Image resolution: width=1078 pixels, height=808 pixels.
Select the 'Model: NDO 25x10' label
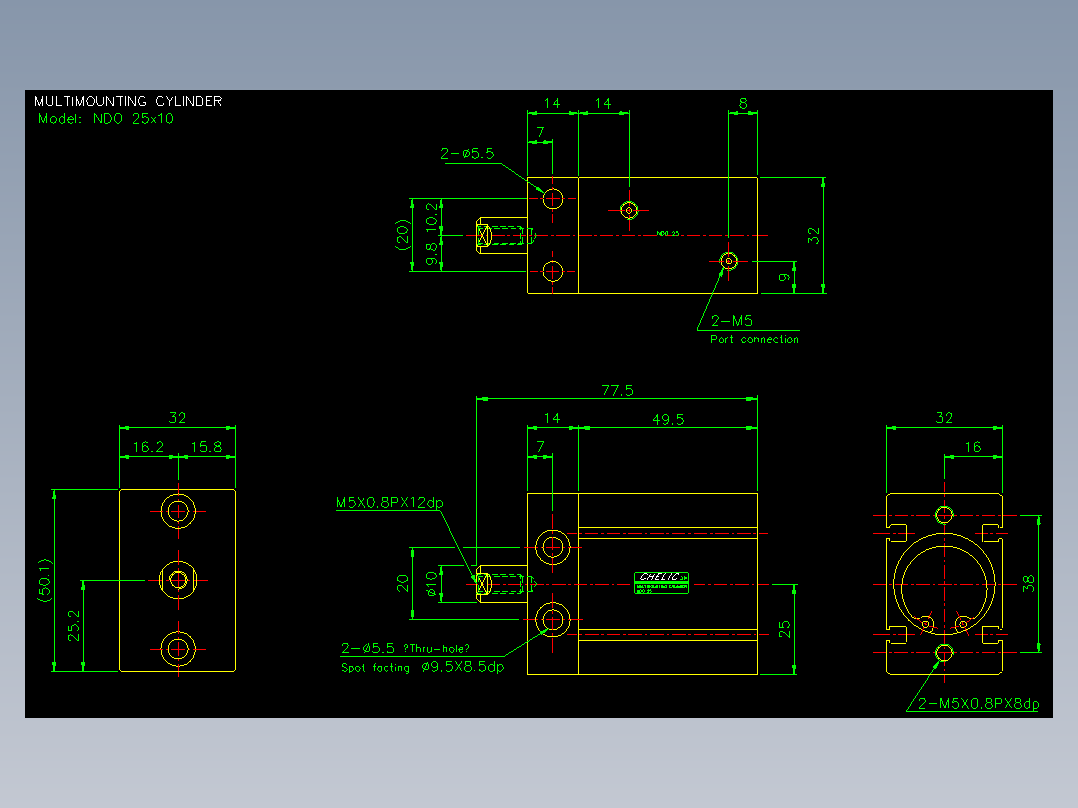[106, 118]
